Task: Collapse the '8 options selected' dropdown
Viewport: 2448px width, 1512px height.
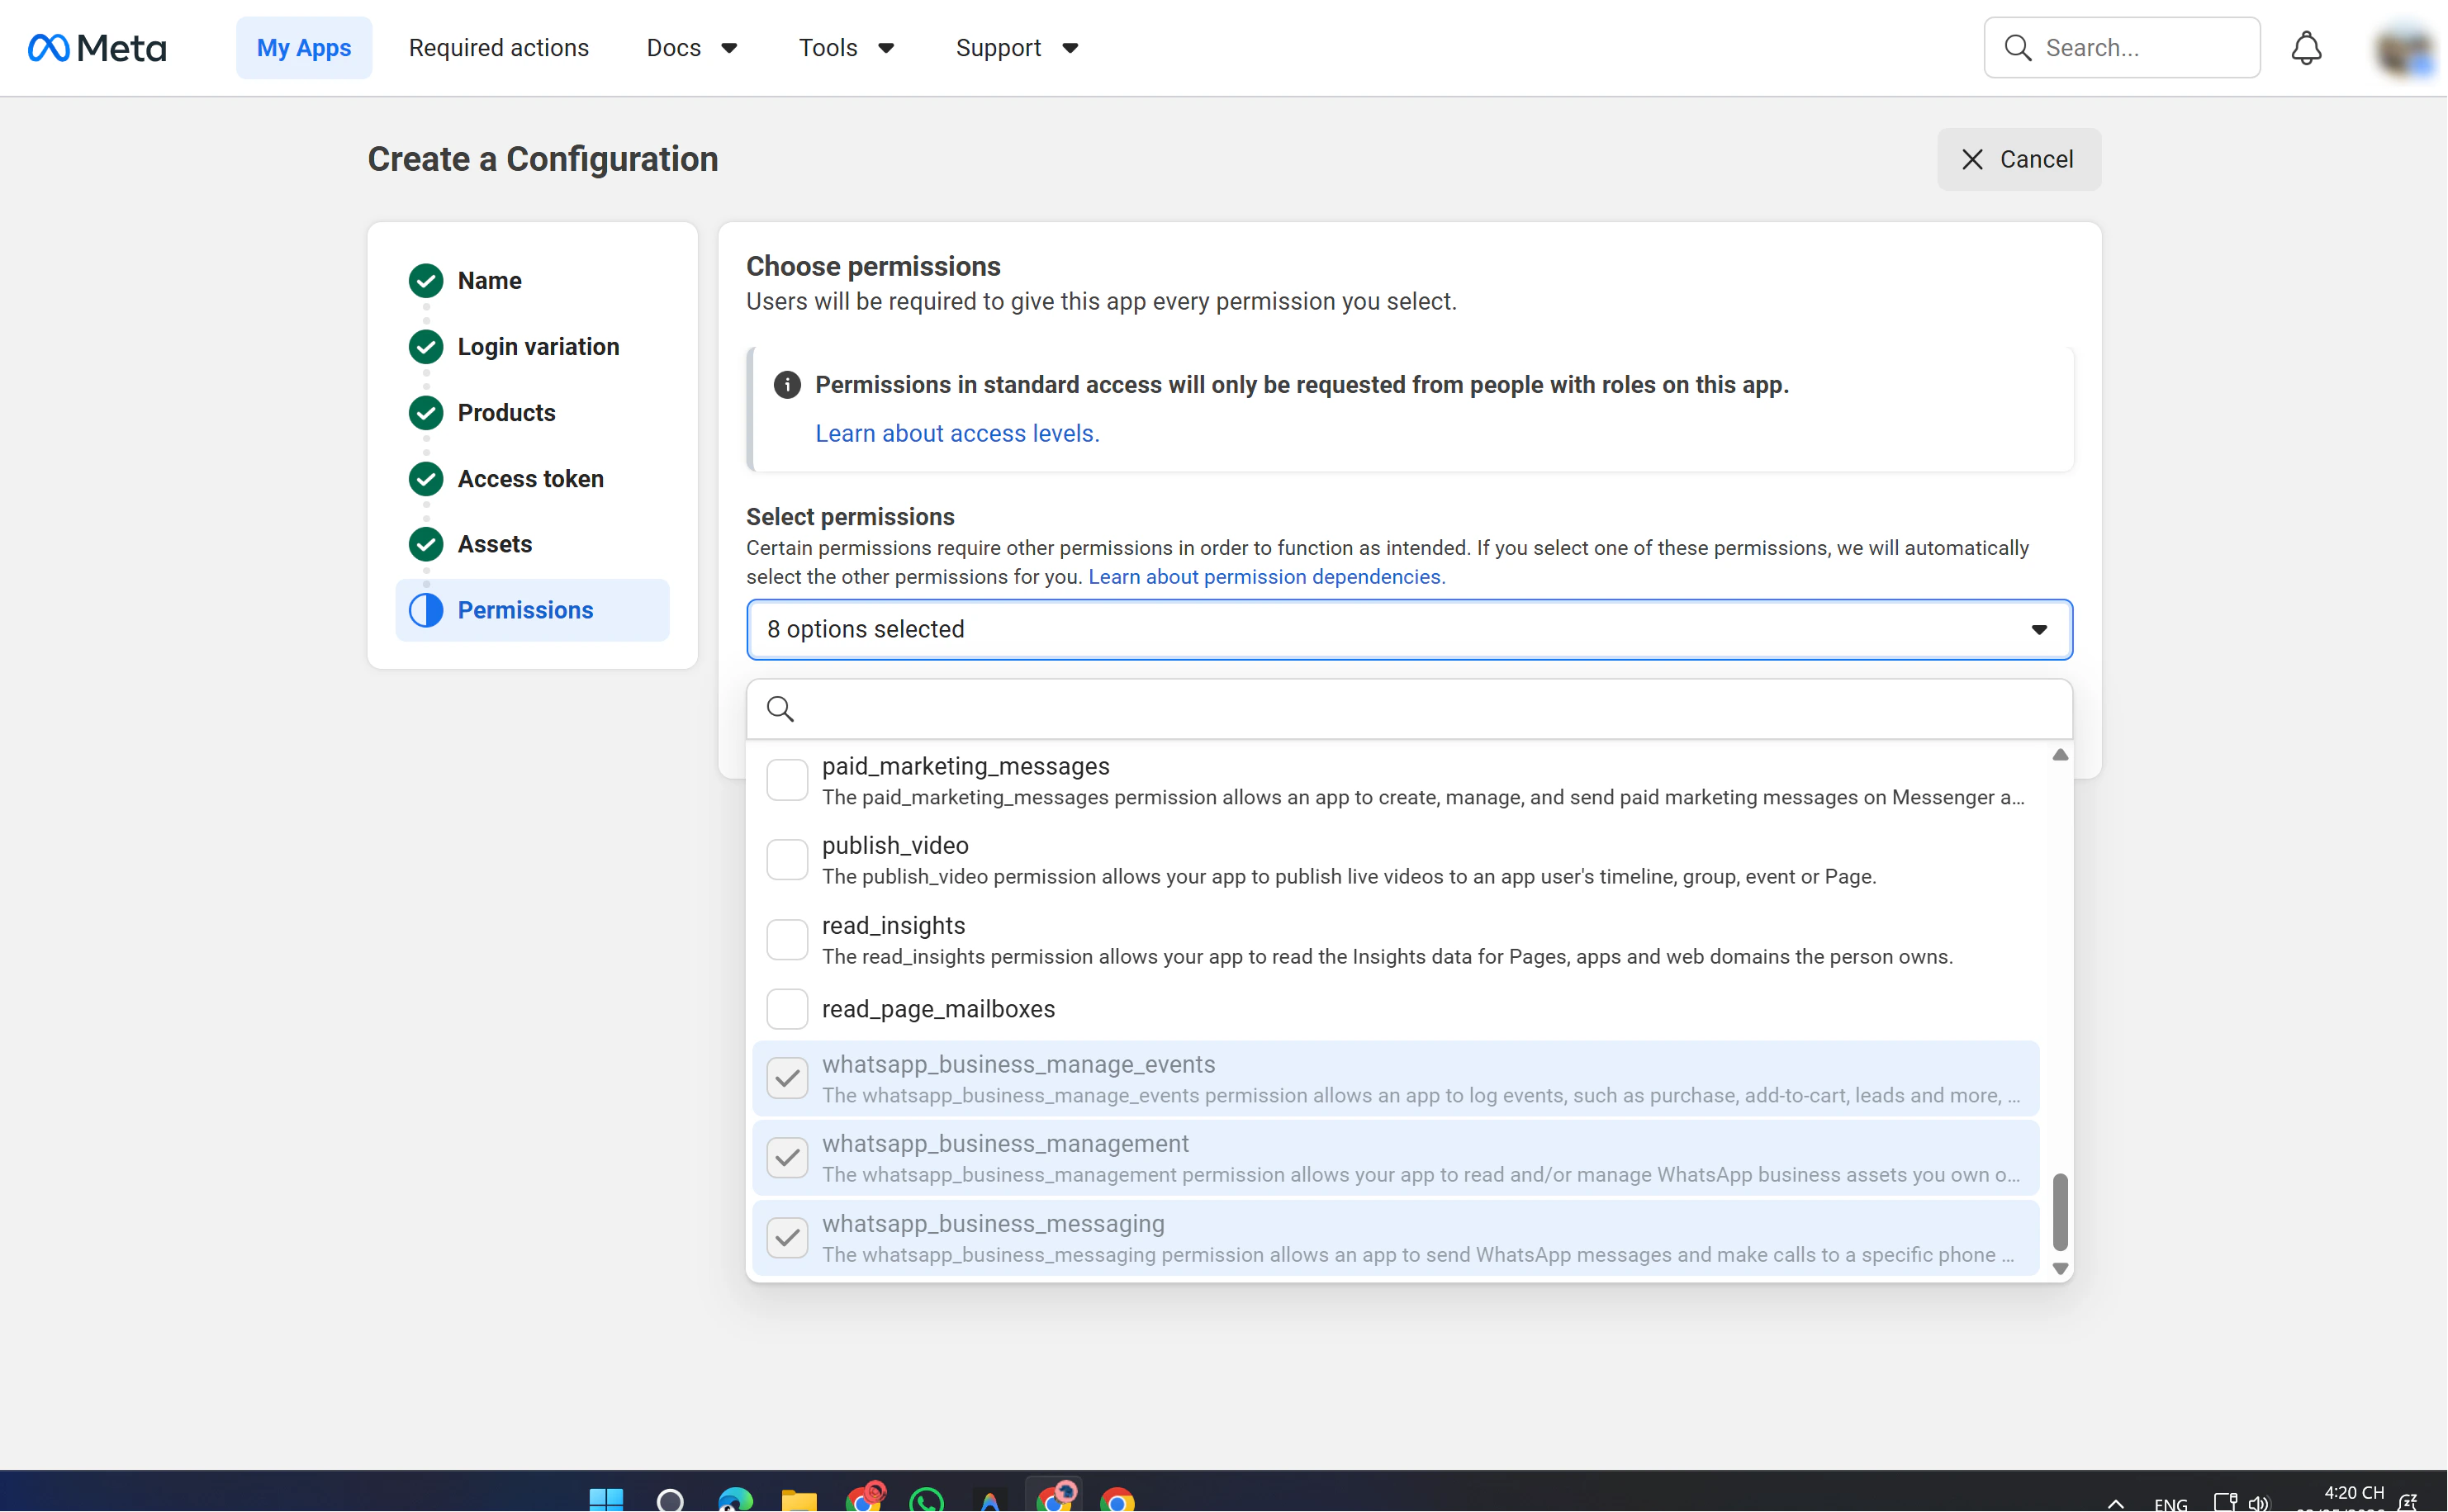Action: point(1409,629)
